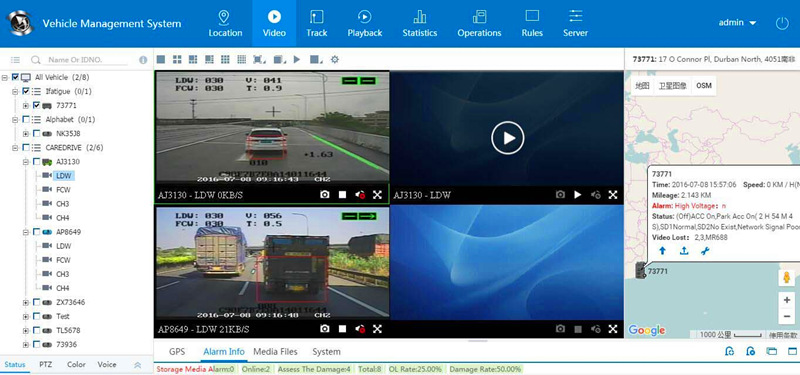
Task: Switch to the Media Files tab
Action: point(275,352)
